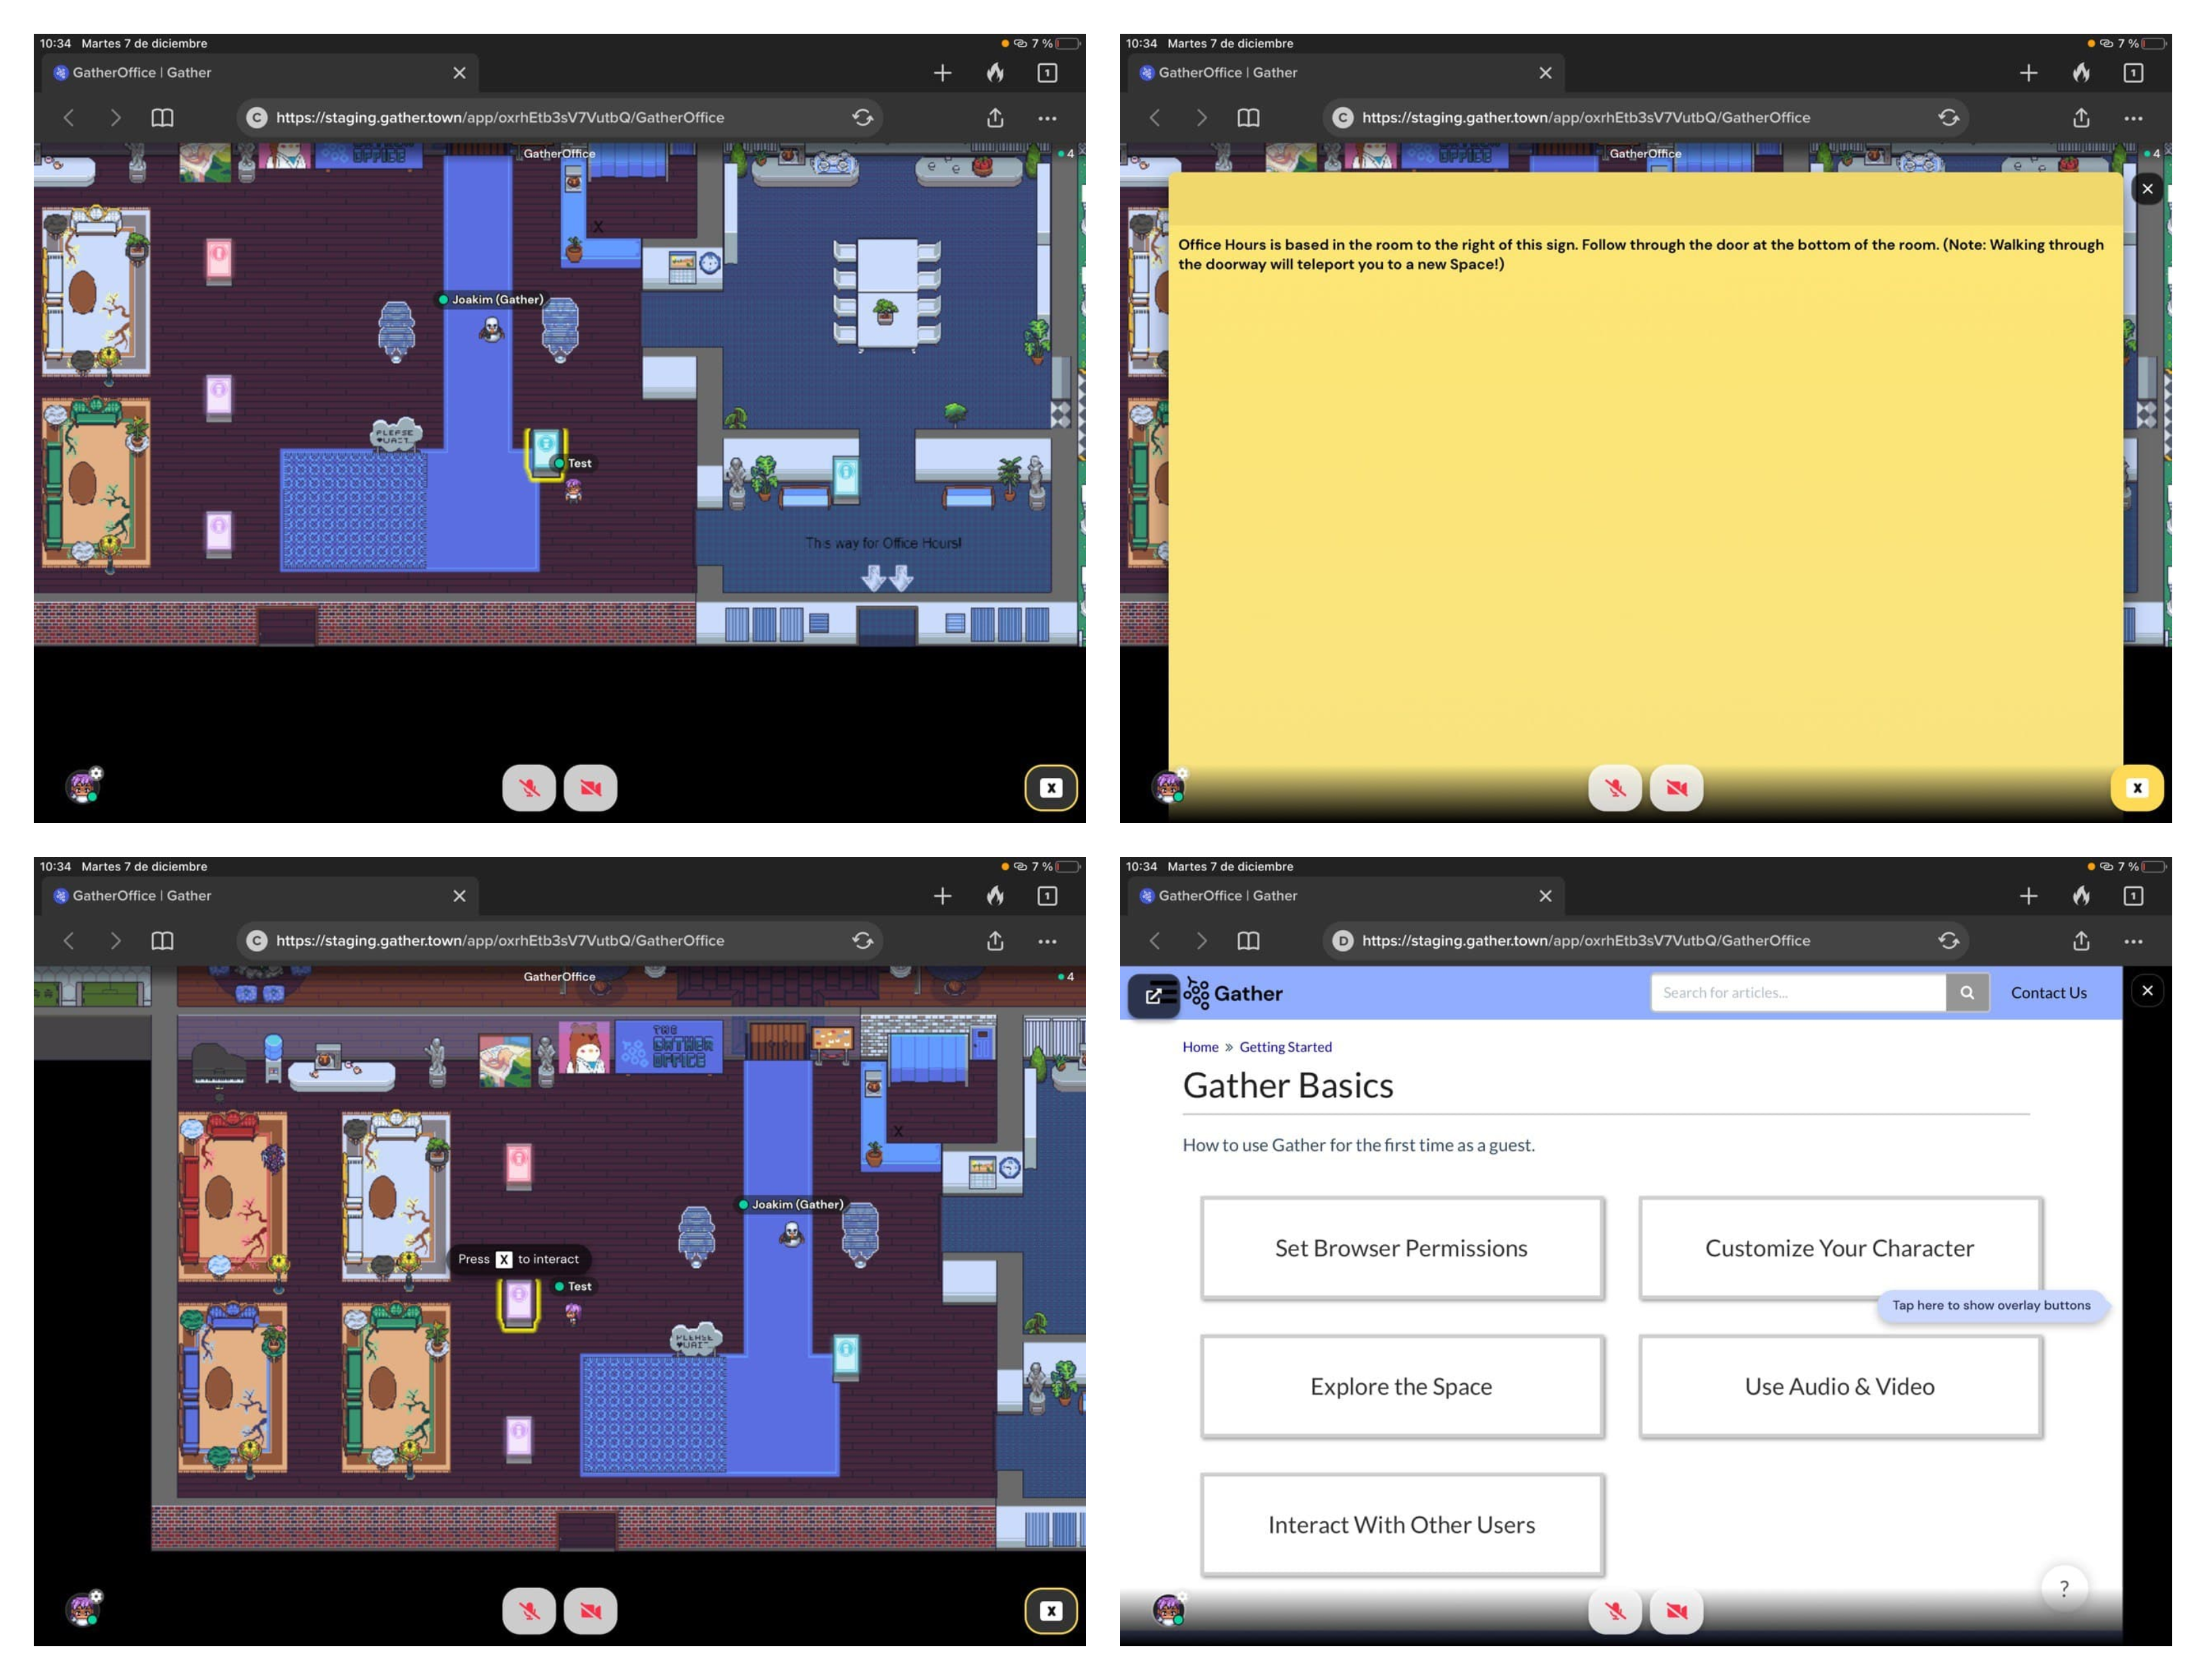Open the share sheet in the Office Hours map screenshot
The image size is (2206, 1680).
coord(994,117)
